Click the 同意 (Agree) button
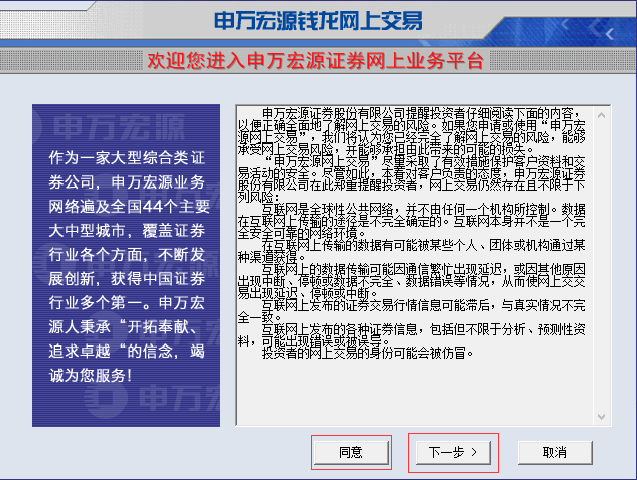The image size is (637, 480). [350, 452]
